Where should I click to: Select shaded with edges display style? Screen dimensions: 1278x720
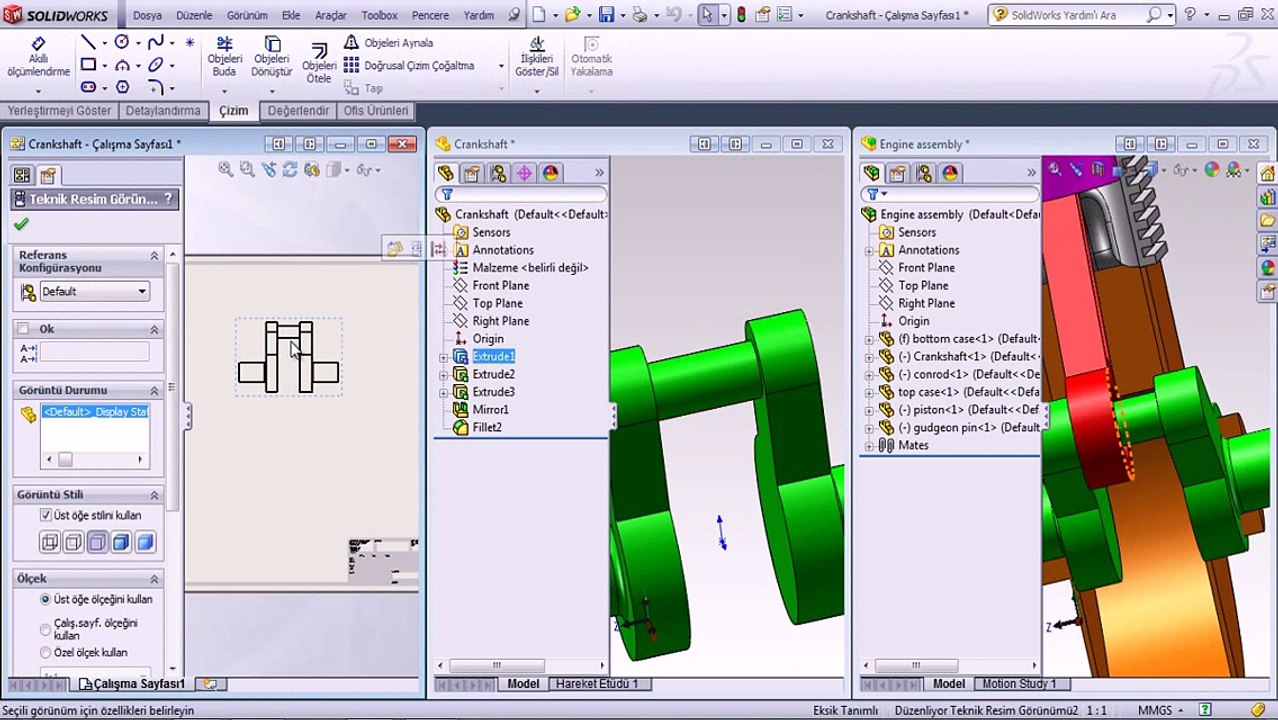tap(121, 542)
